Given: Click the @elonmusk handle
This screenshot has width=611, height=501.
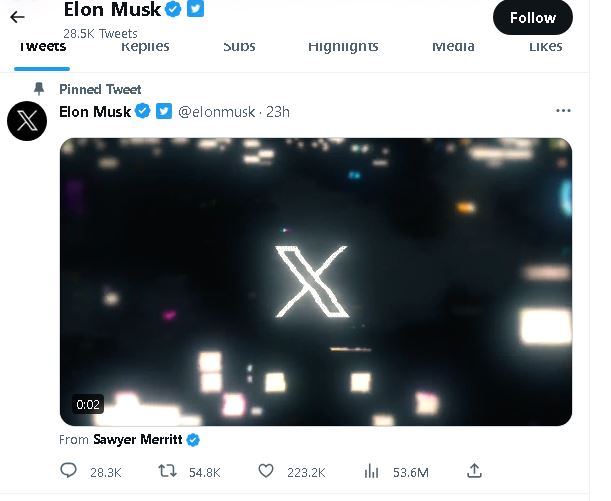Looking at the screenshot, I should tap(217, 111).
